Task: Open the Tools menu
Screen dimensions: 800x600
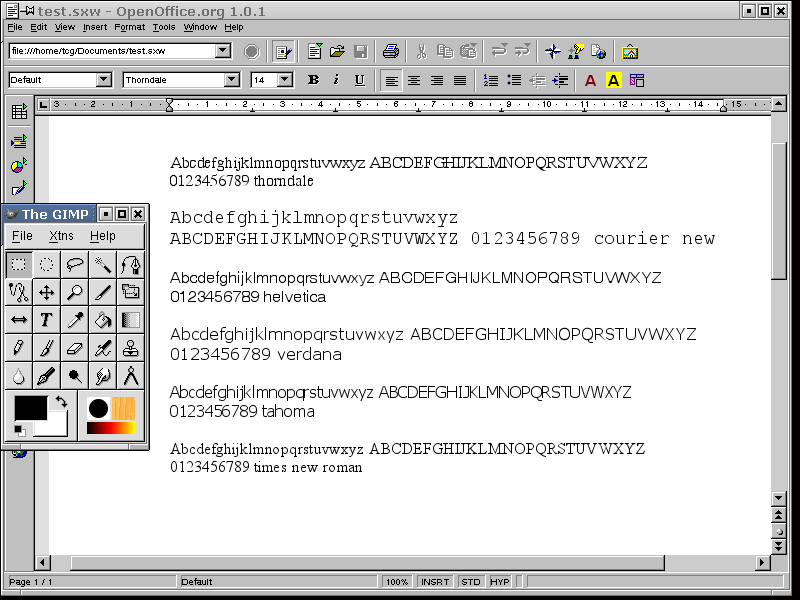Action: [x=164, y=27]
